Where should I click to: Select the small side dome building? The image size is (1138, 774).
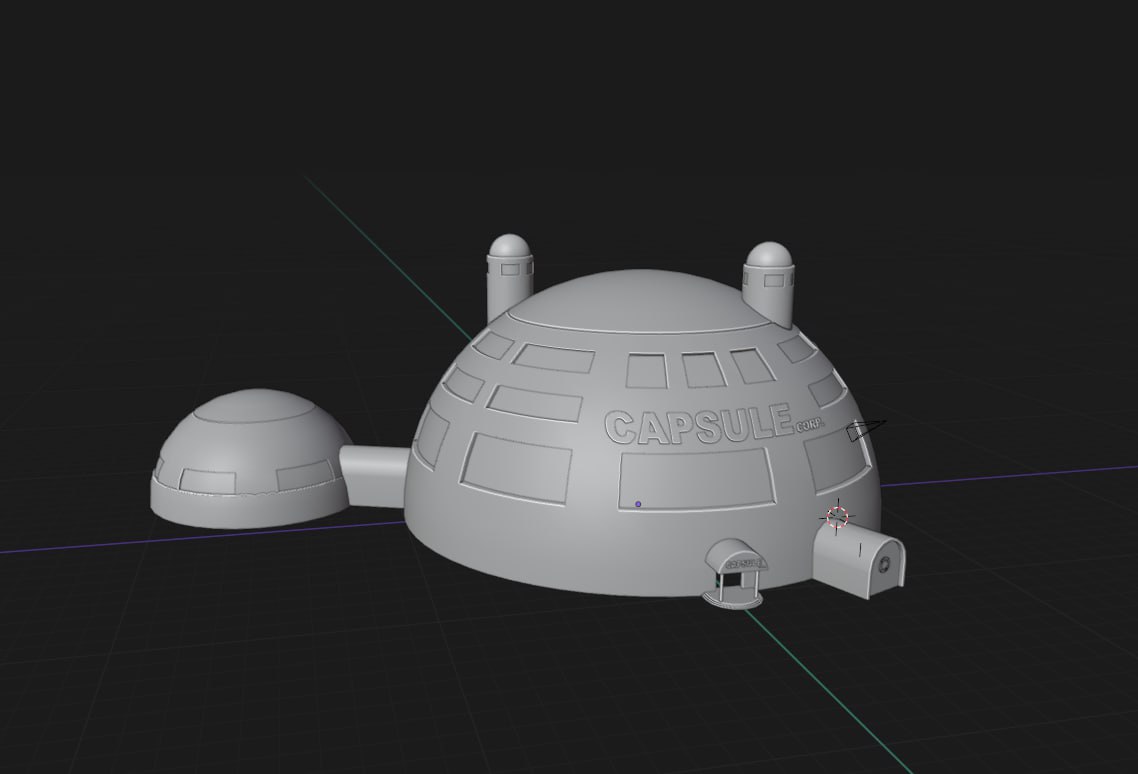[250, 457]
